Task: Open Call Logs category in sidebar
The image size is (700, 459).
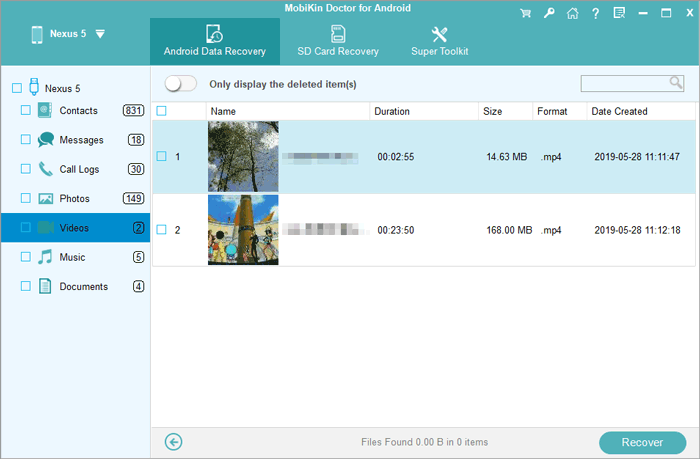Action: click(x=78, y=169)
